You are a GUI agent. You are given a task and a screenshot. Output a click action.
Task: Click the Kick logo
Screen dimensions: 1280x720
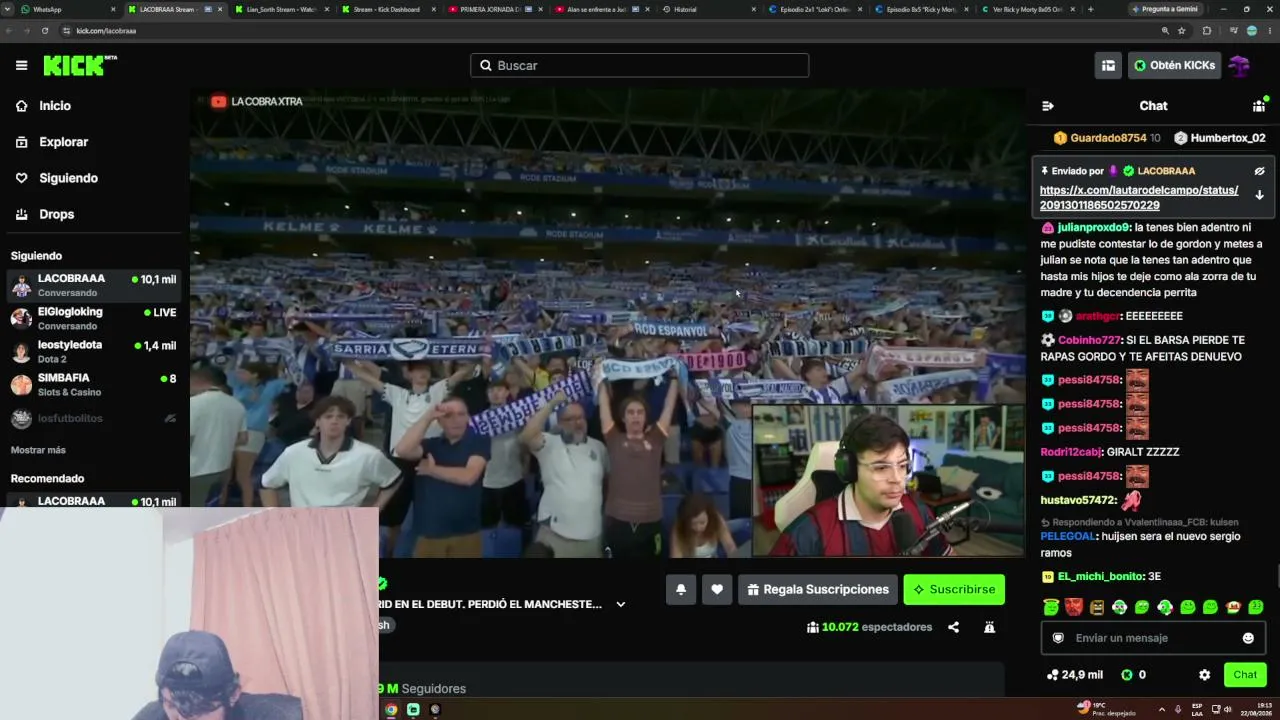pyautogui.click(x=80, y=65)
